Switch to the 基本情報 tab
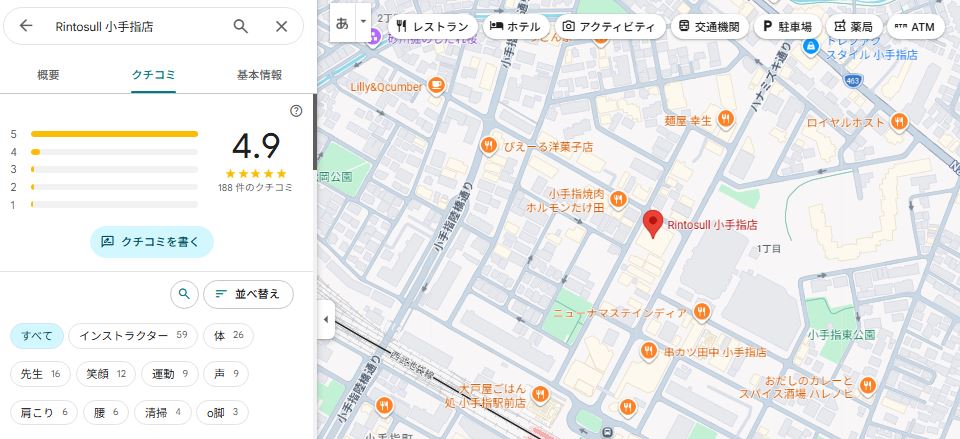 point(259,75)
